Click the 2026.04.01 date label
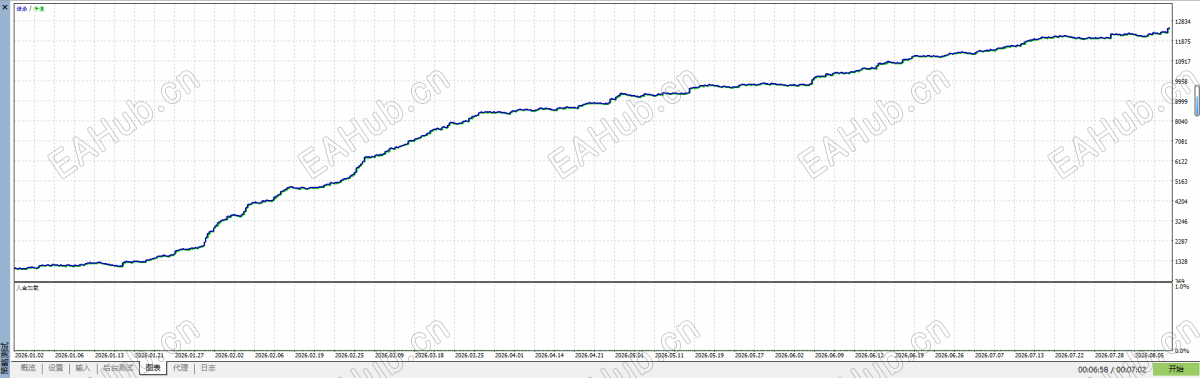1200x378 pixels. pos(510,354)
